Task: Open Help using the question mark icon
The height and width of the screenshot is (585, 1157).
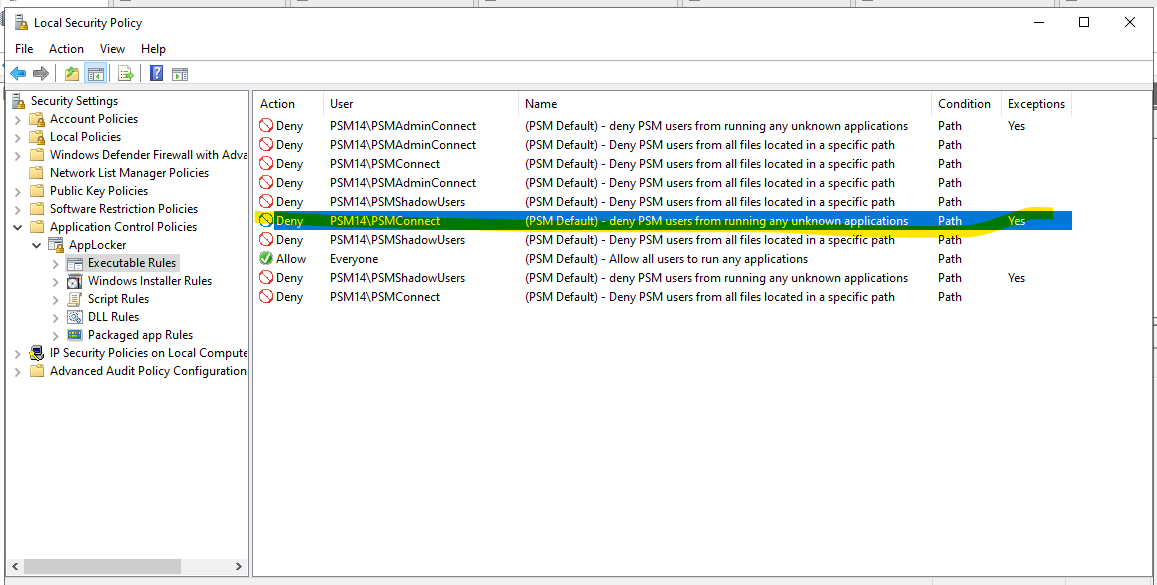Action: (x=156, y=72)
